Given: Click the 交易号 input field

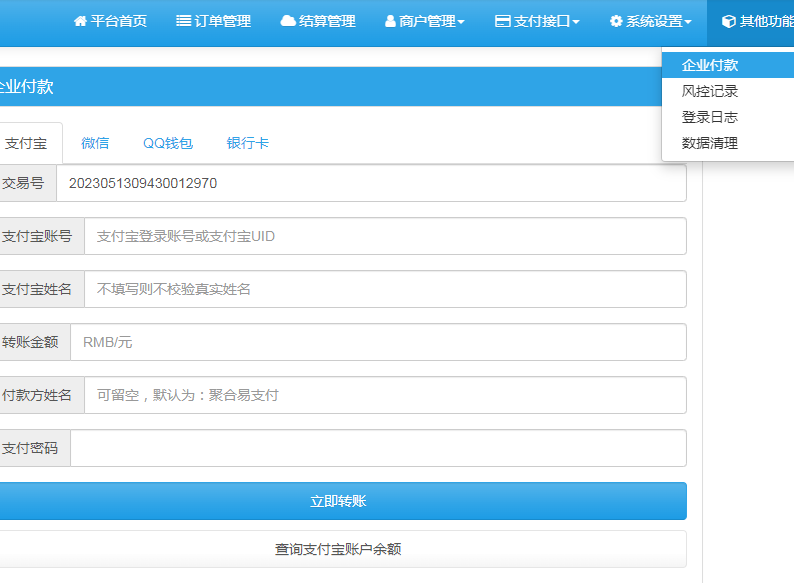Looking at the screenshot, I should (x=371, y=183).
